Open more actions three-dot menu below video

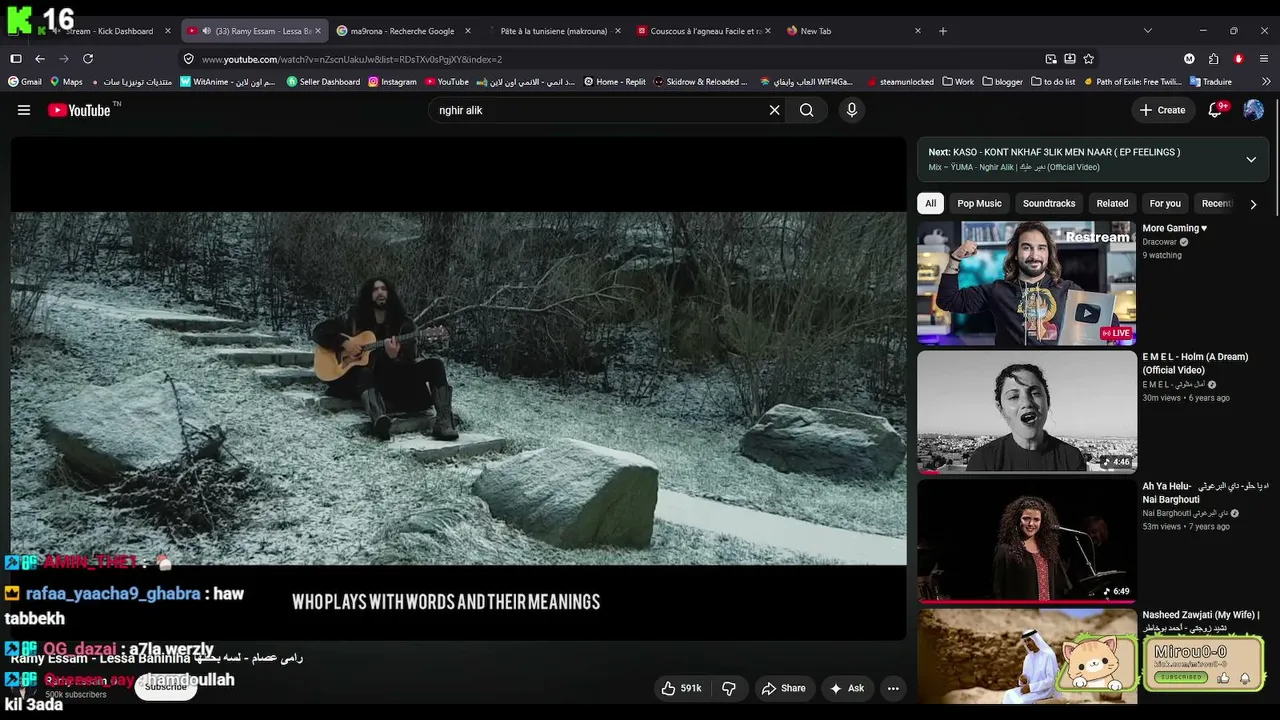coord(893,688)
